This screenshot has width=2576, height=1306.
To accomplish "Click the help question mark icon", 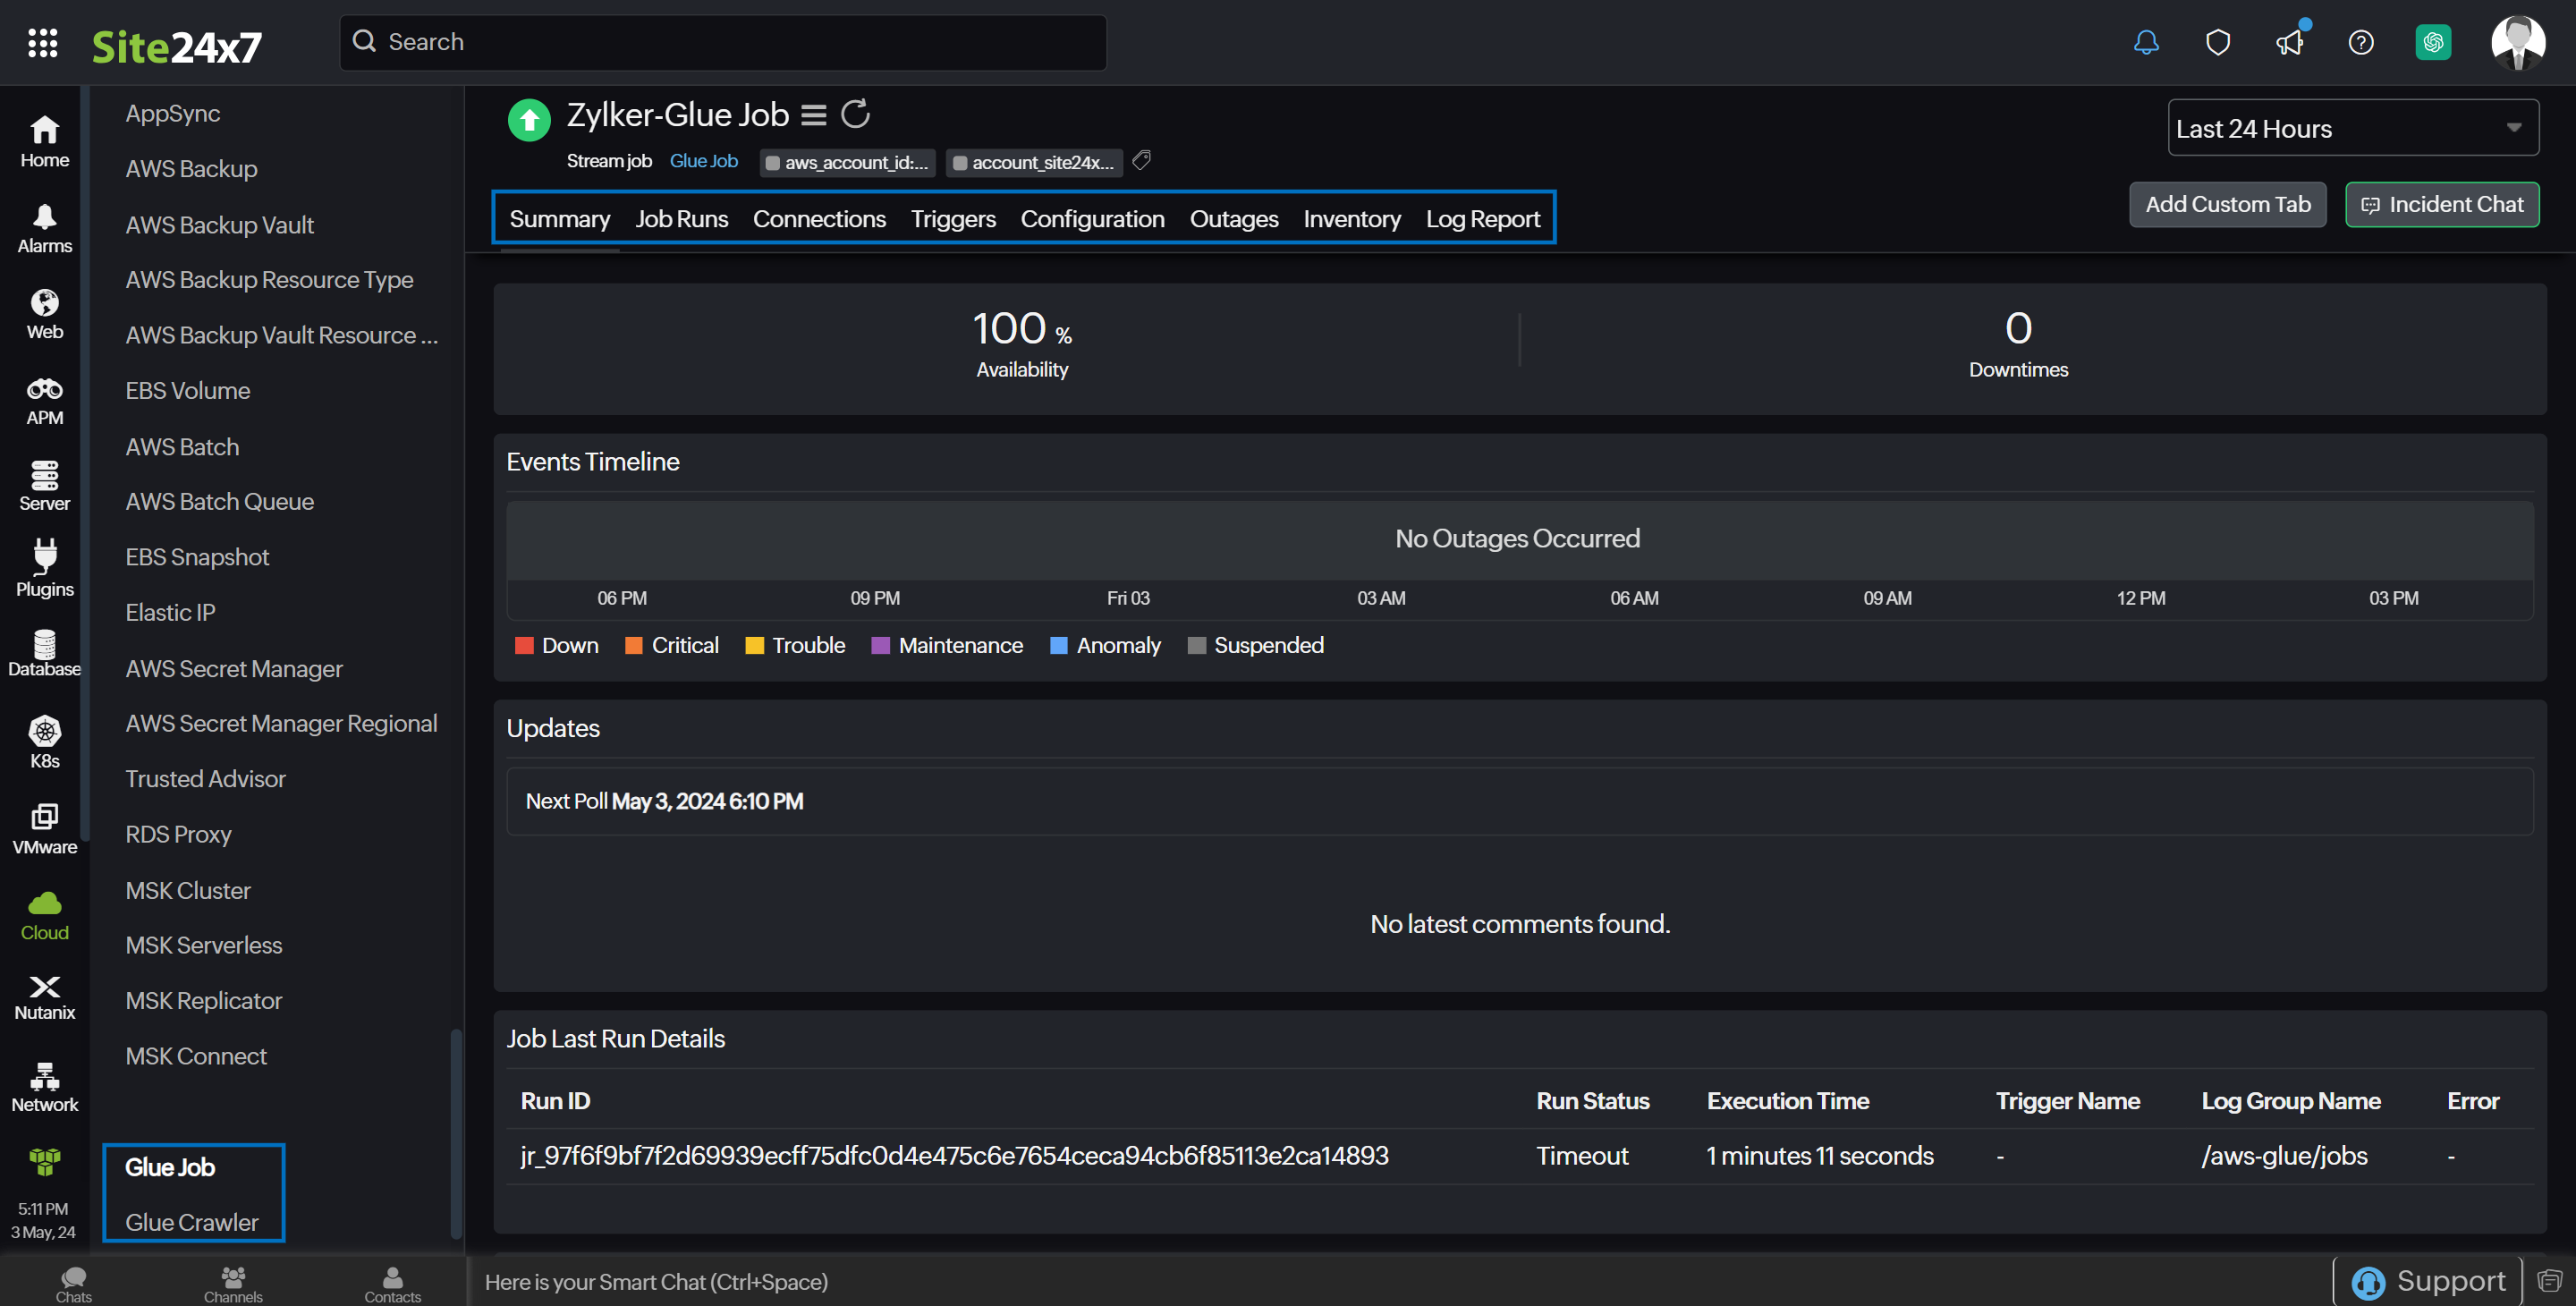I will 2360,43.
